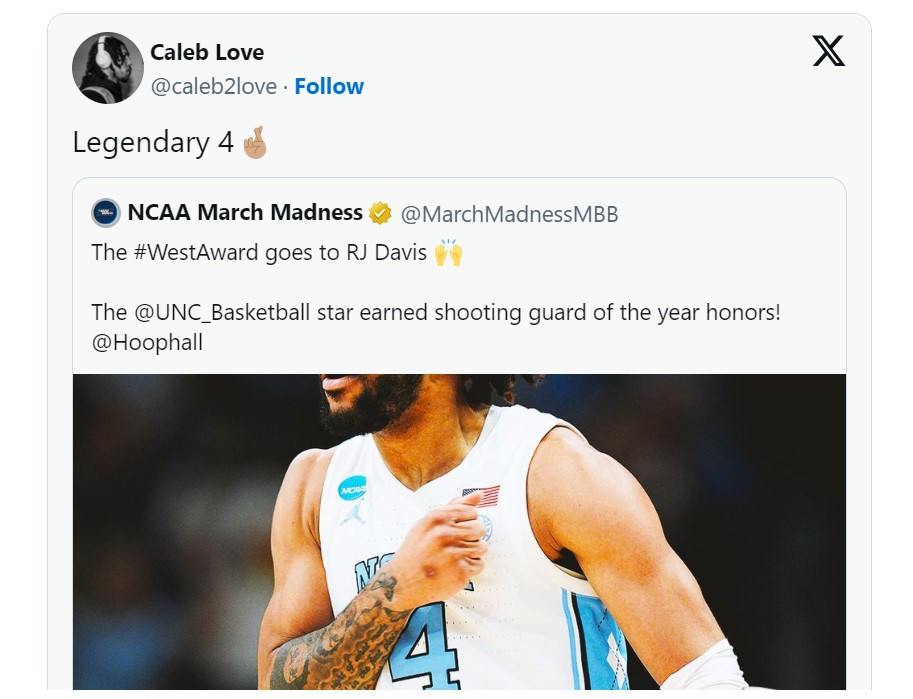The width and height of the screenshot is (913, 699).
Task: Click the "Legendary 4" tweet text
Action: click(x=154, y=143)
